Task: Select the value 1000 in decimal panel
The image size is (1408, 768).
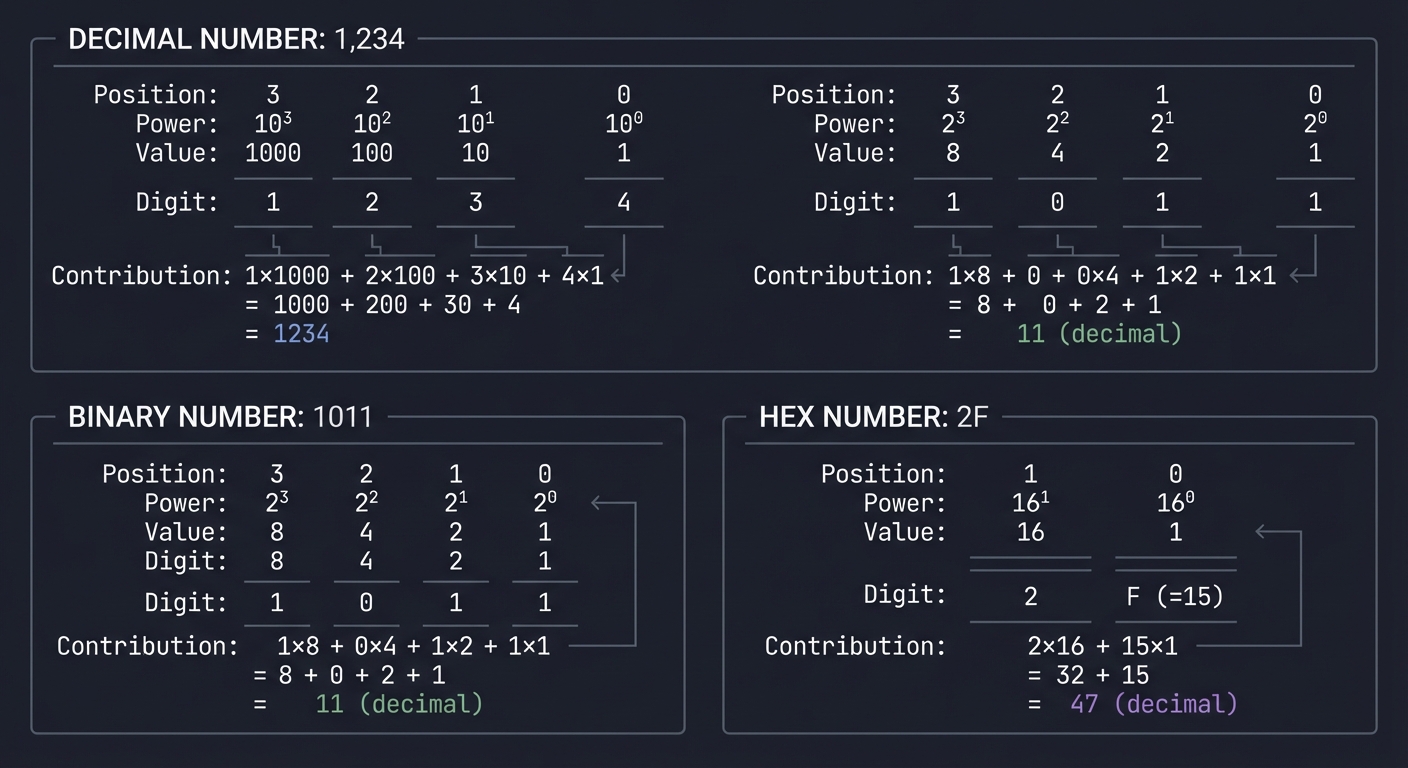Action: (x=273, y=153)
